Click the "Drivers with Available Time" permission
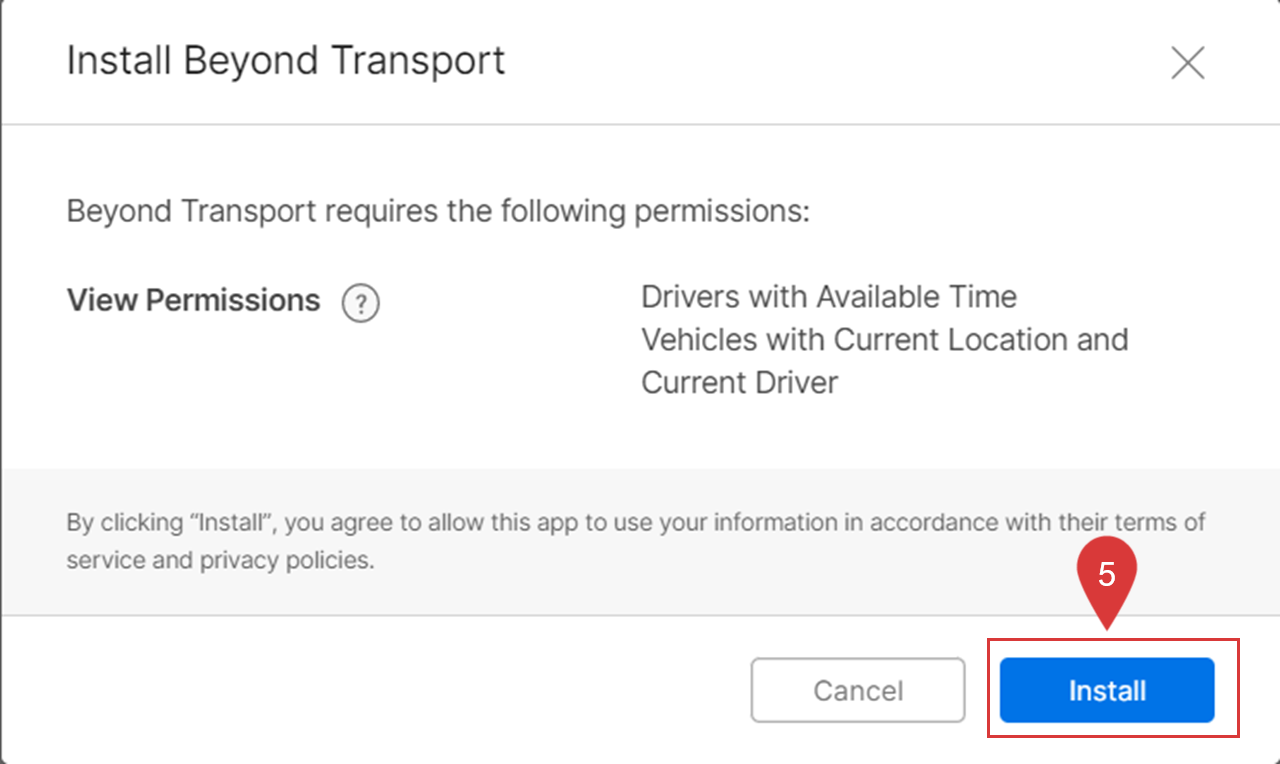 828,297
